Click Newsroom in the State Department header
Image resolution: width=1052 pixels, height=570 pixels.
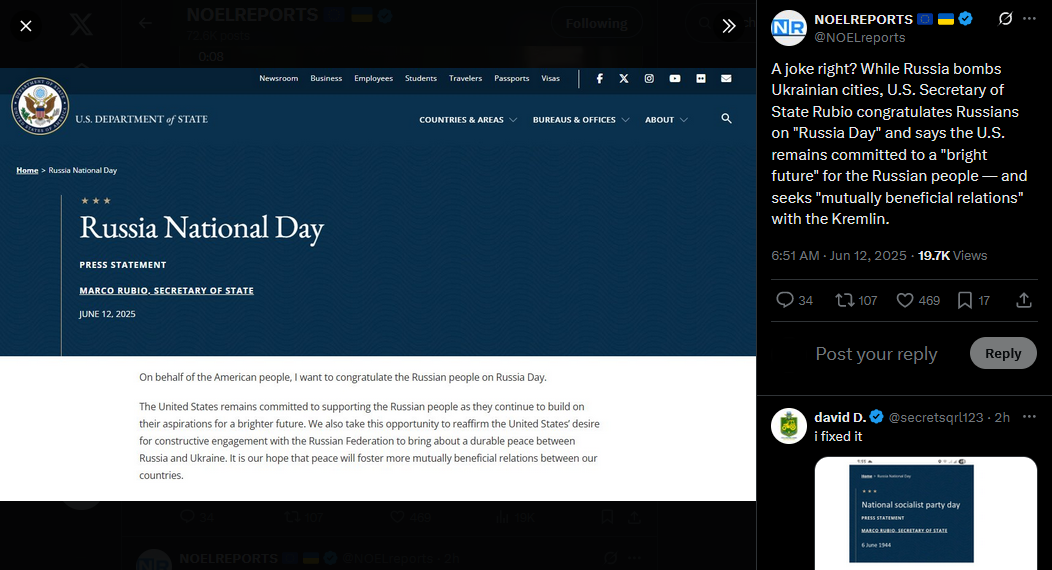pyautogui.click(x=278, y=78)
